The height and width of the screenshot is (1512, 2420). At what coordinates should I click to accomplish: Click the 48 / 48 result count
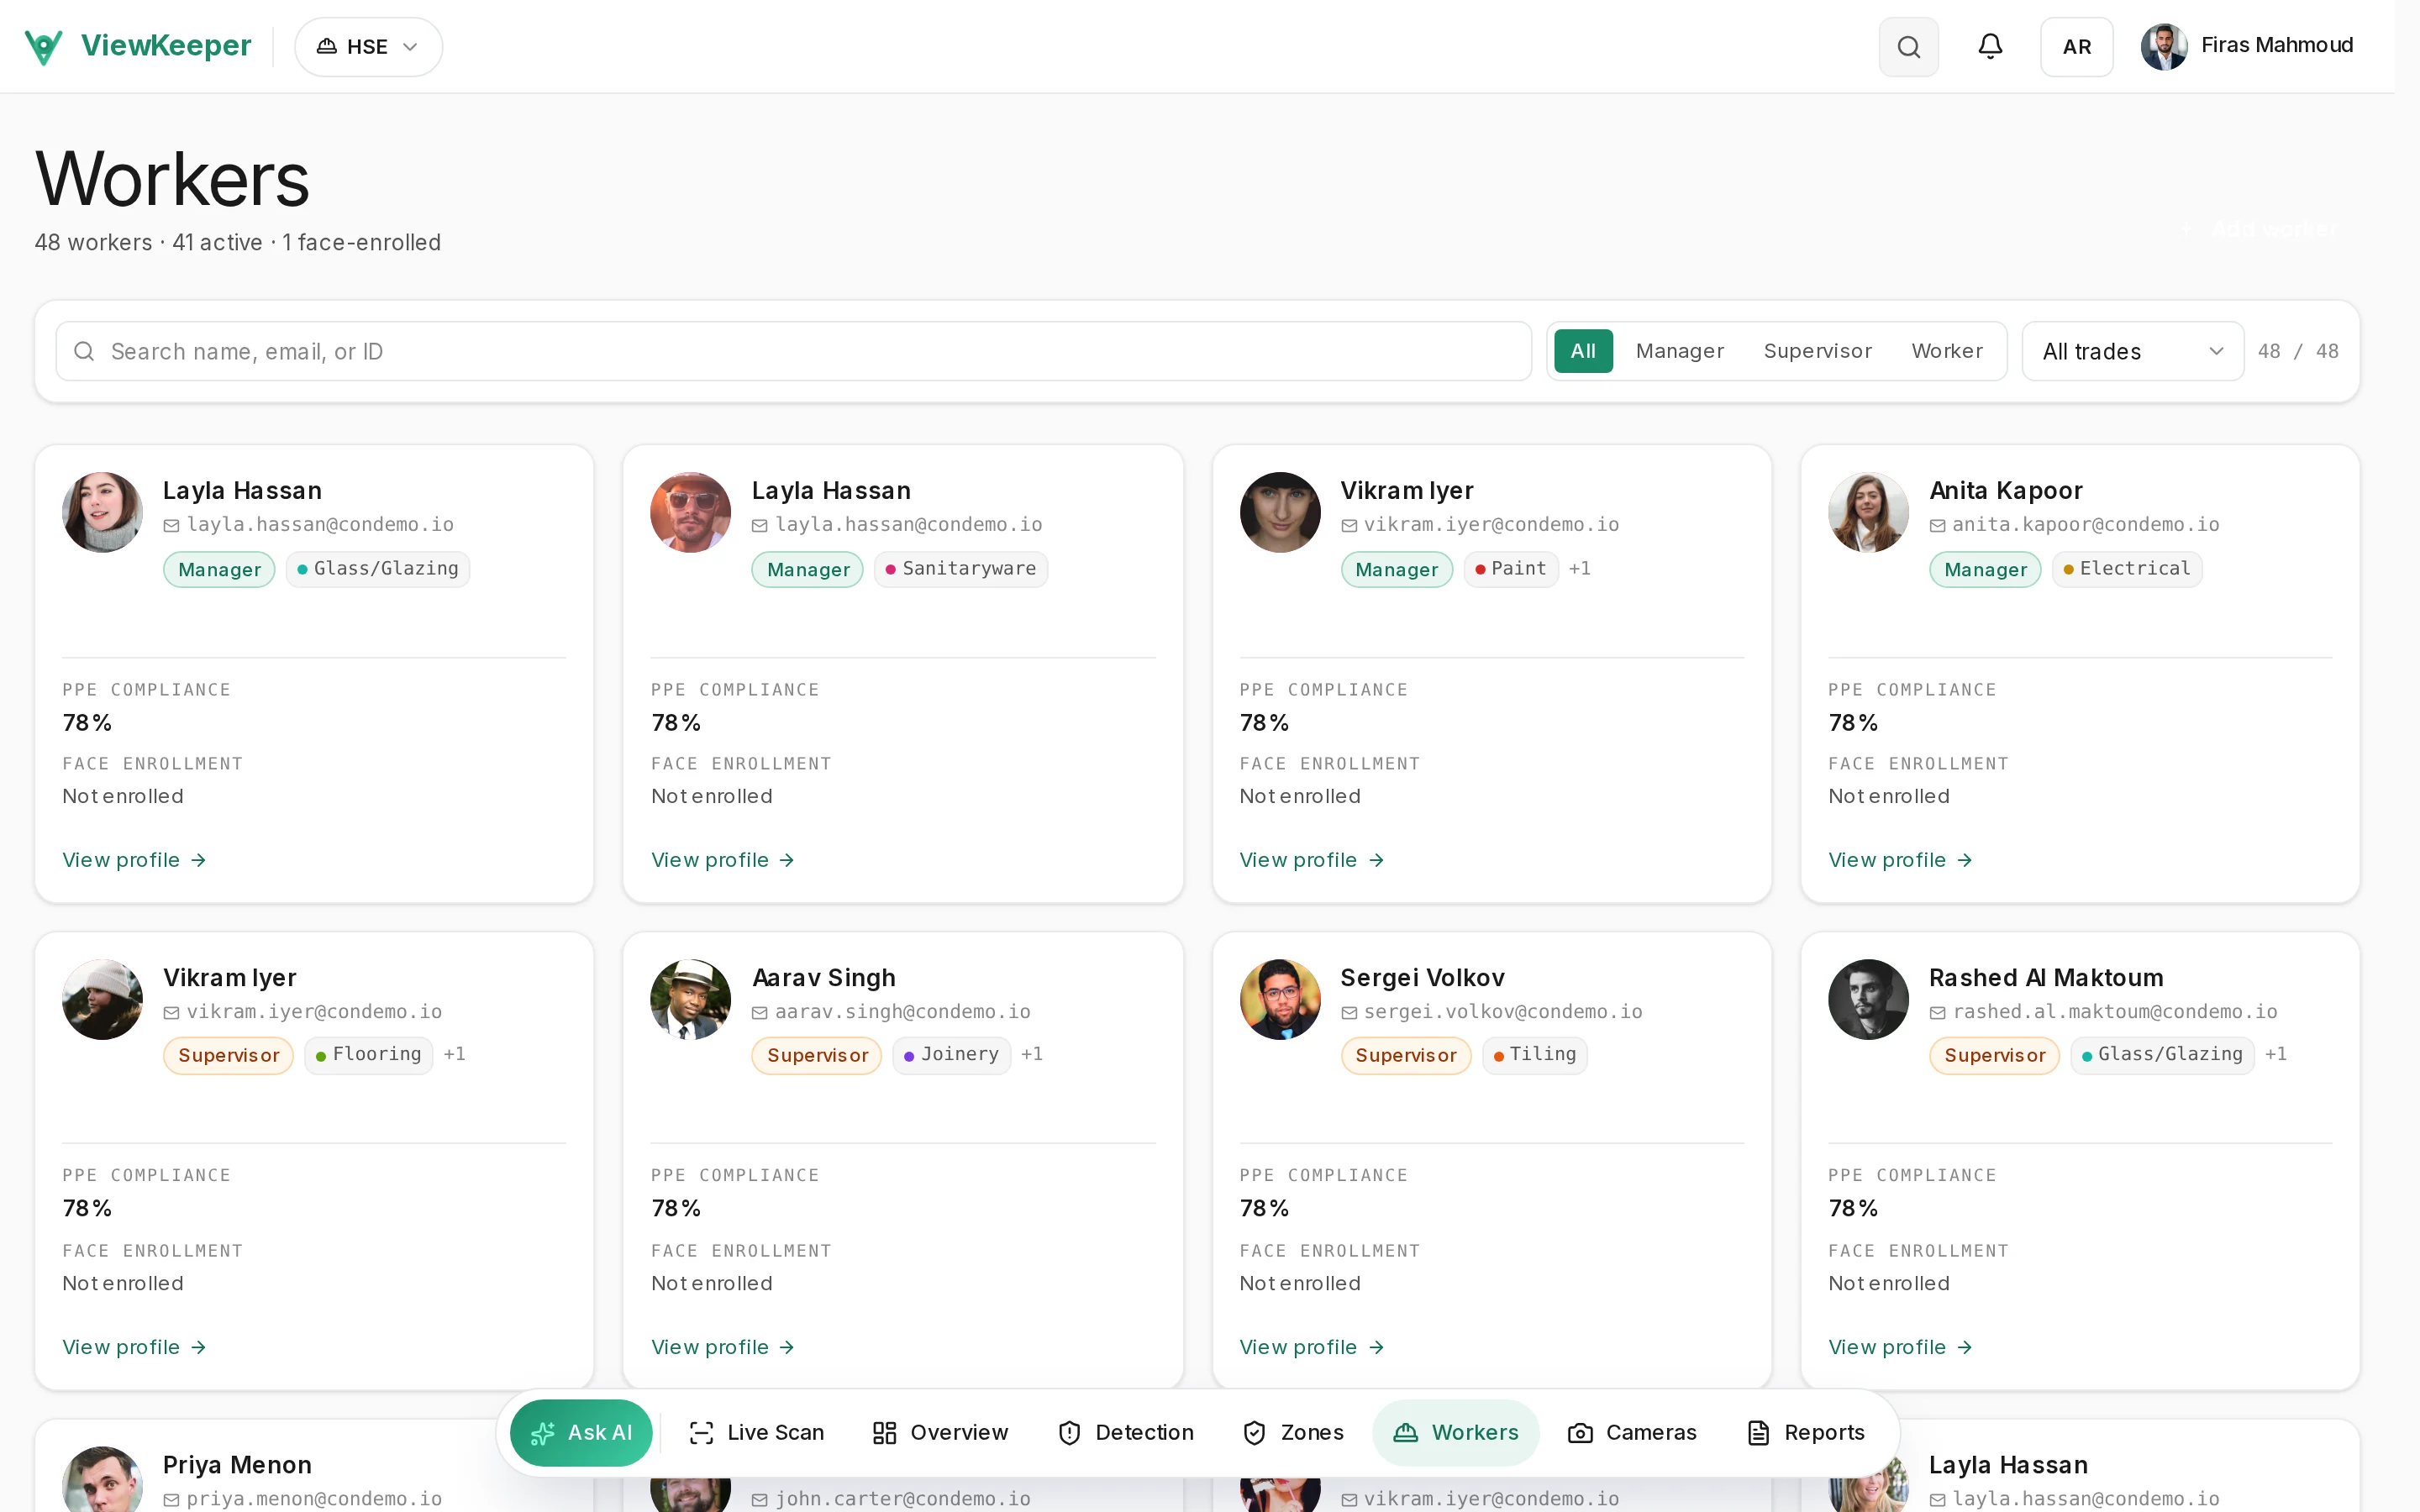click(2298, 351)
